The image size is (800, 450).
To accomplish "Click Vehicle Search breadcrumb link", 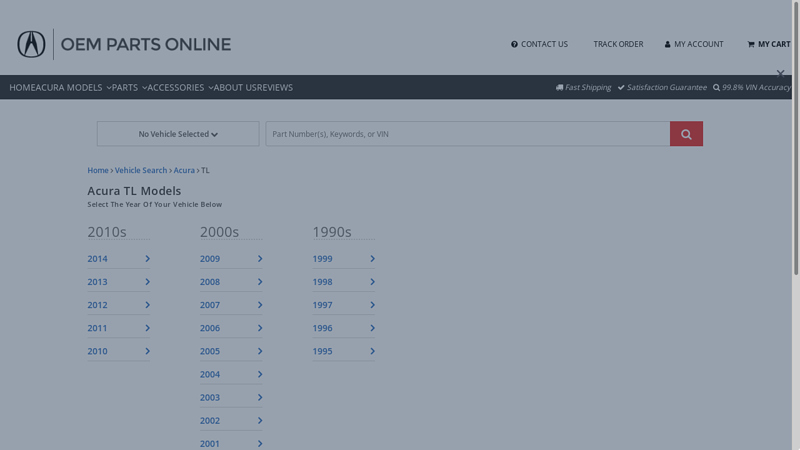I will tap(141, 171).
